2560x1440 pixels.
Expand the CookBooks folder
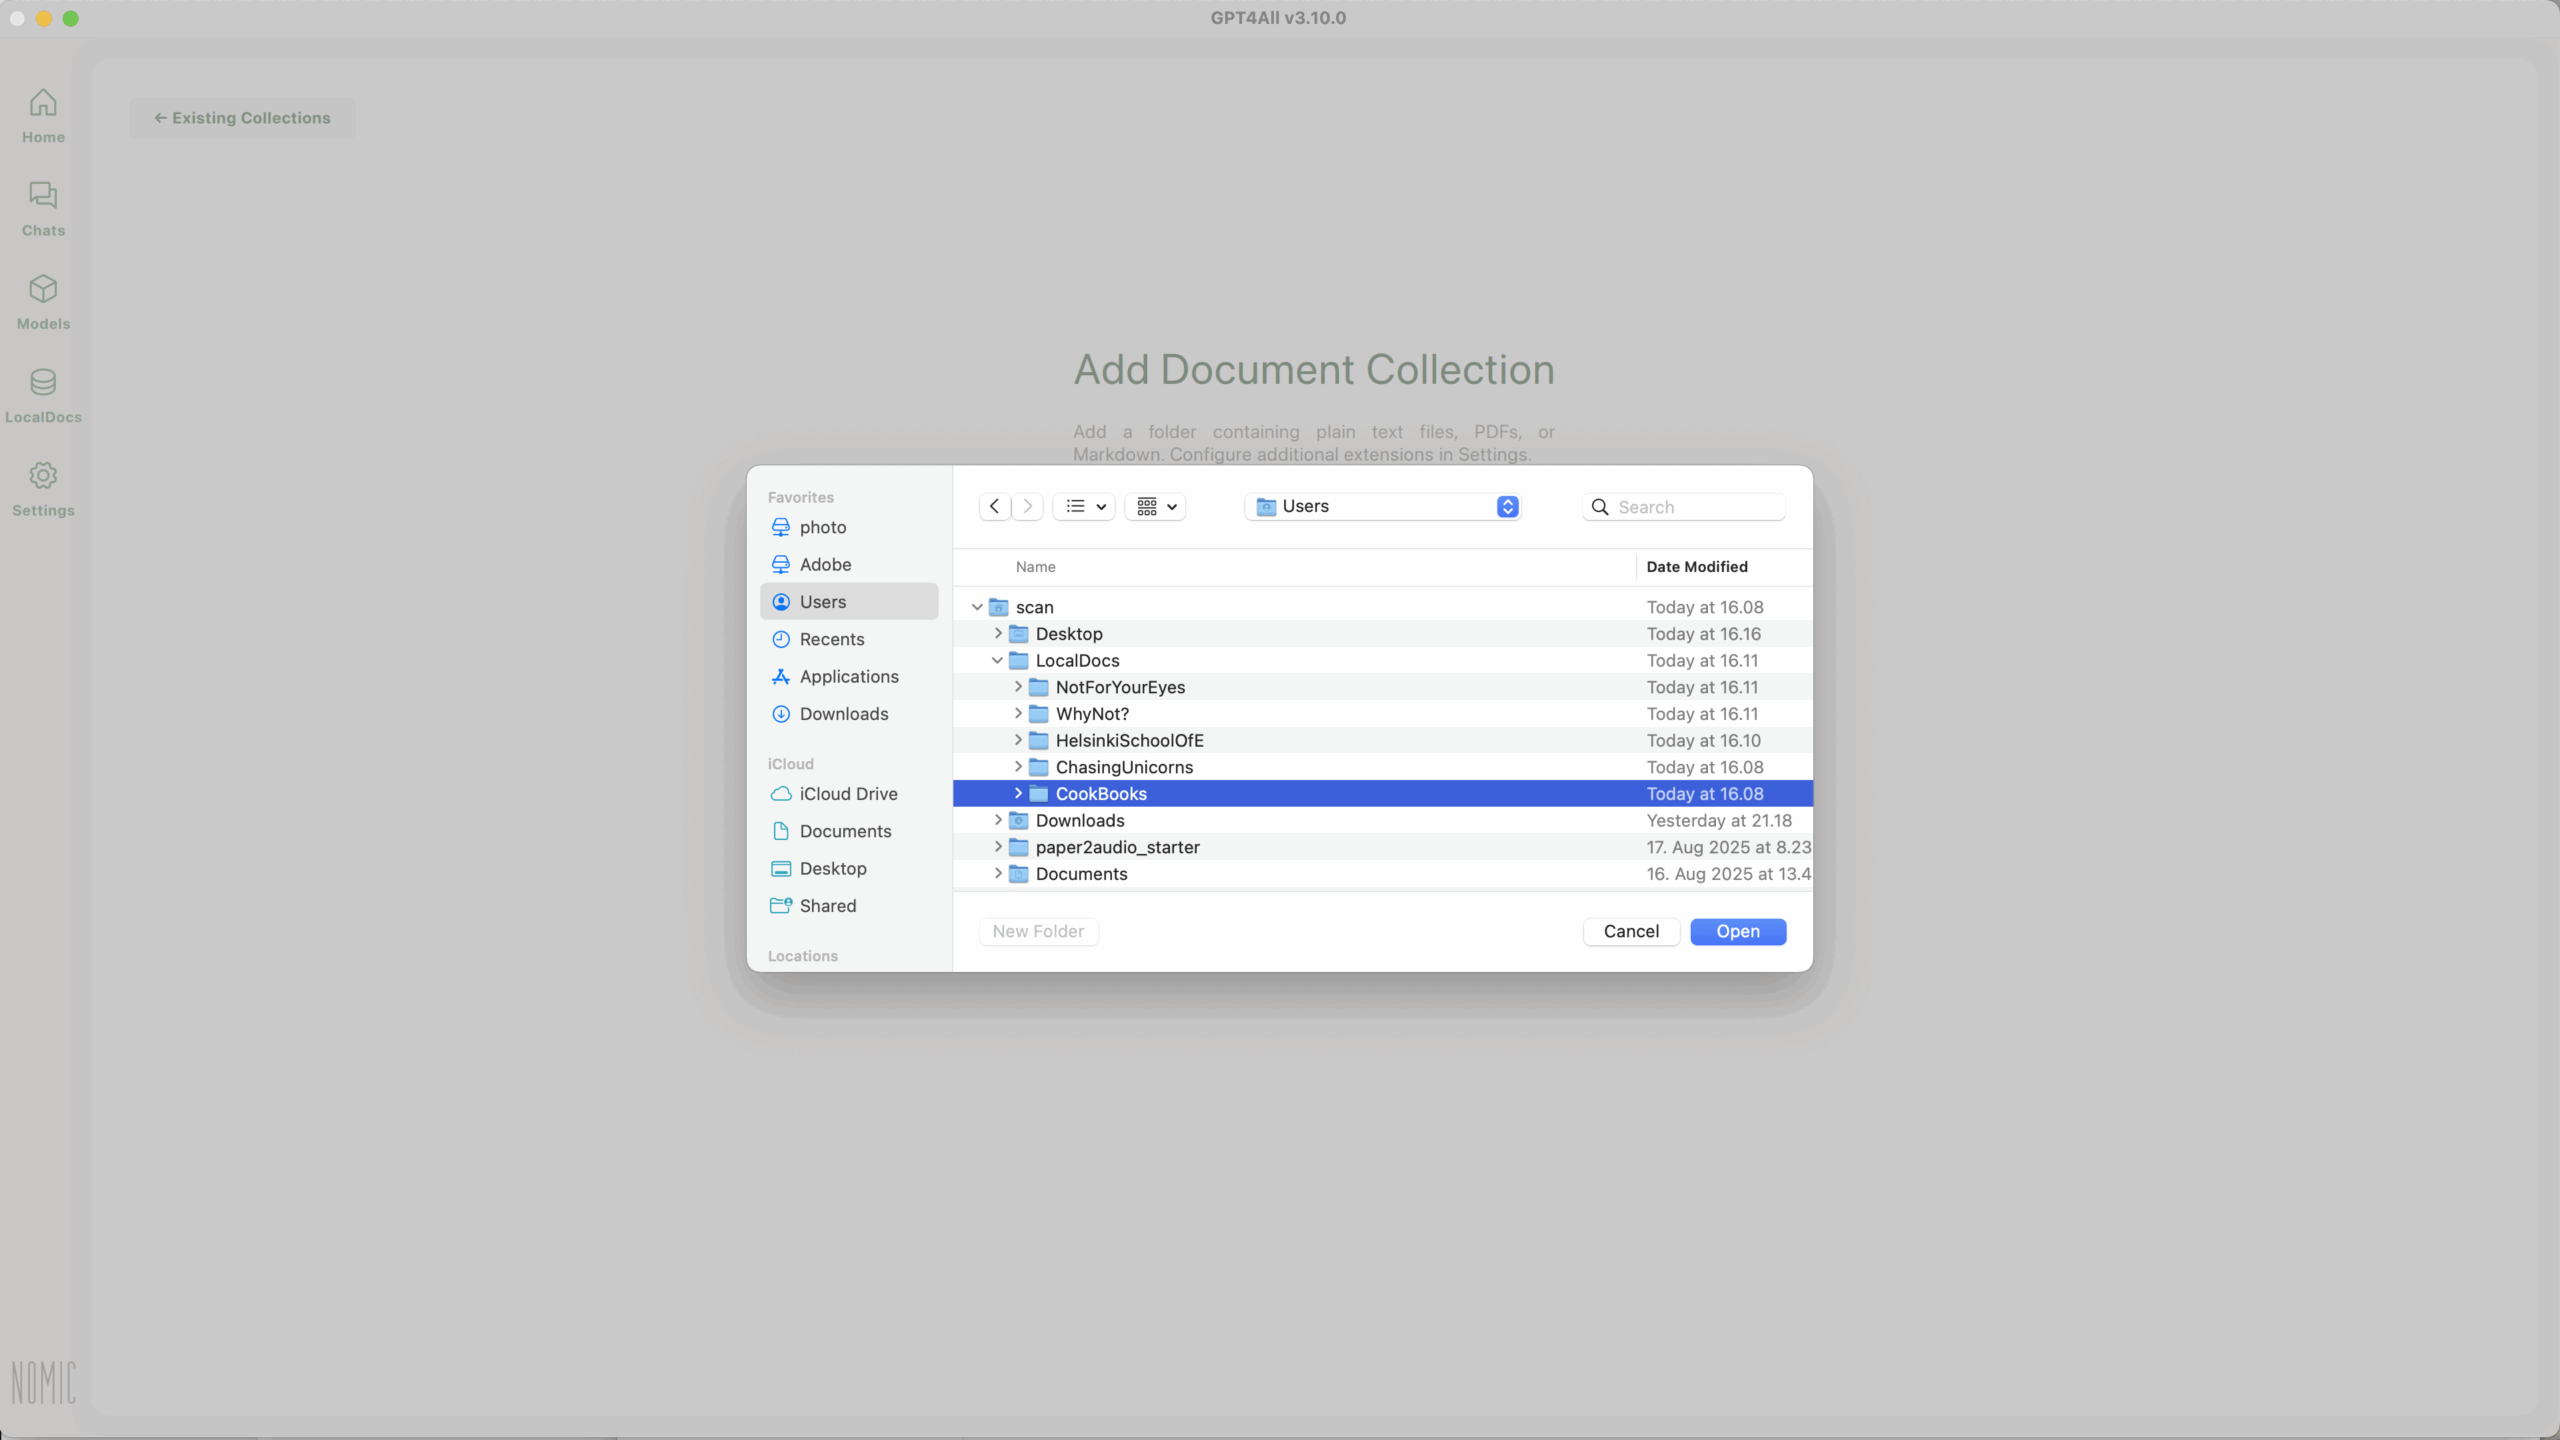click(1018, 794)
